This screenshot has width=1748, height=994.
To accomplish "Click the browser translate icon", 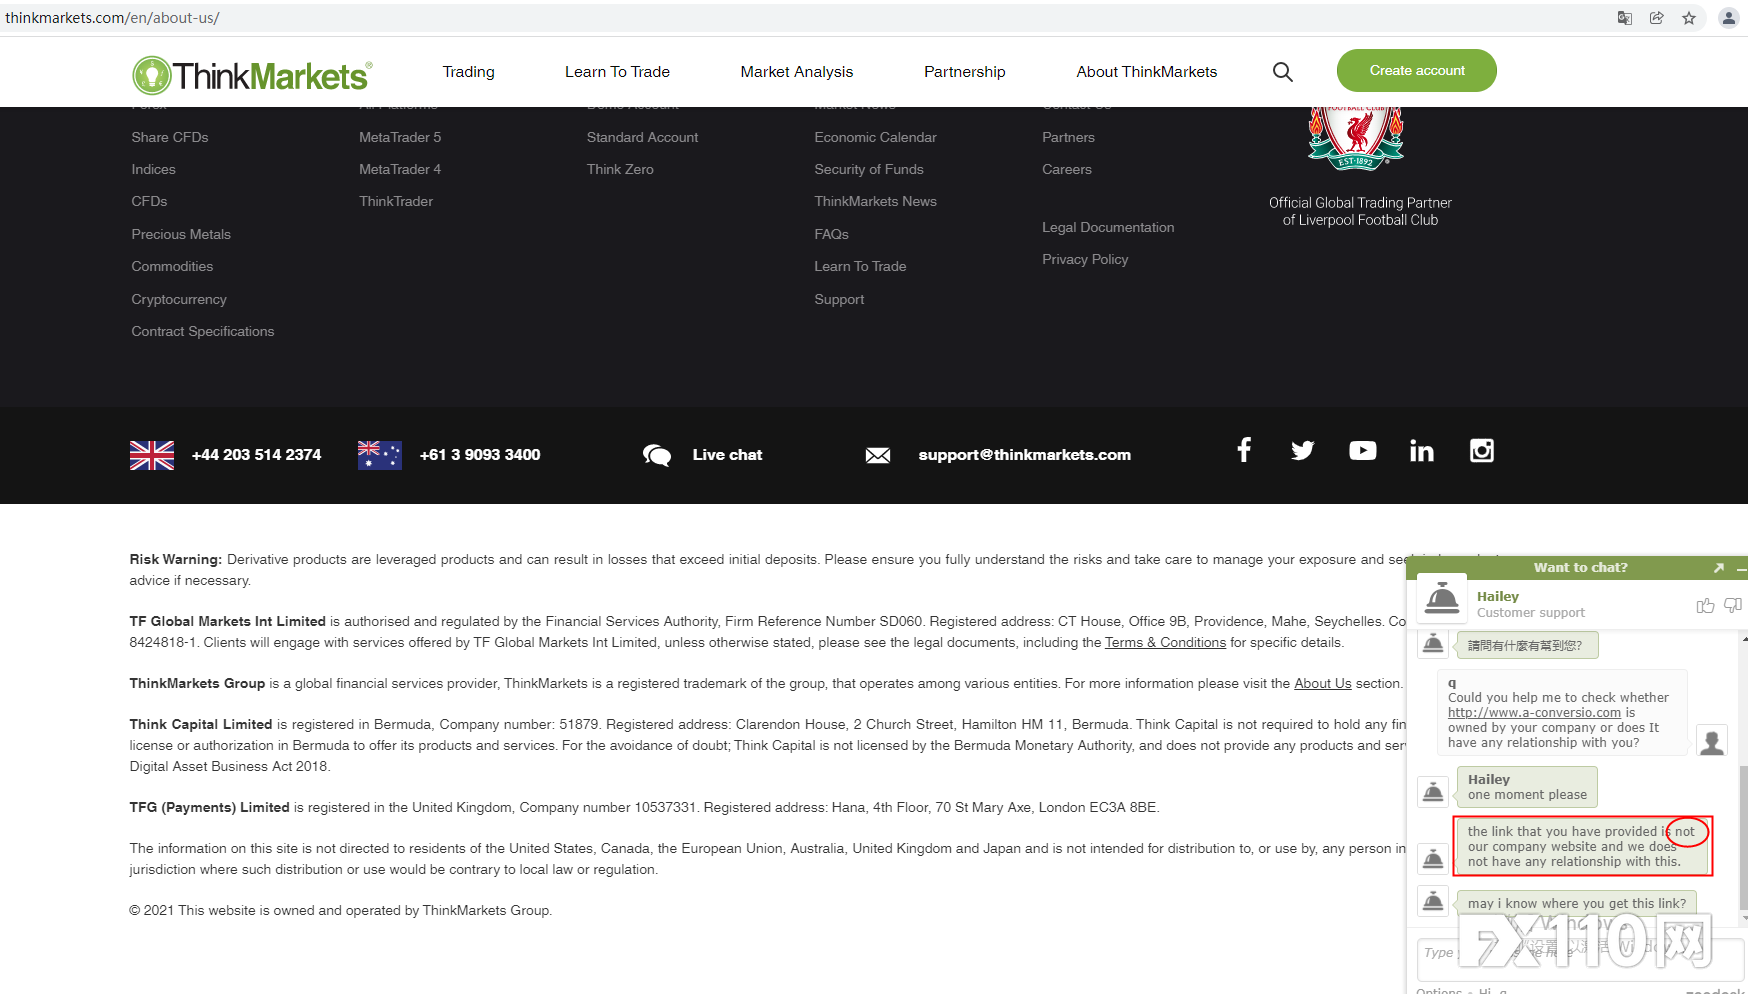I will (1625, 18).
